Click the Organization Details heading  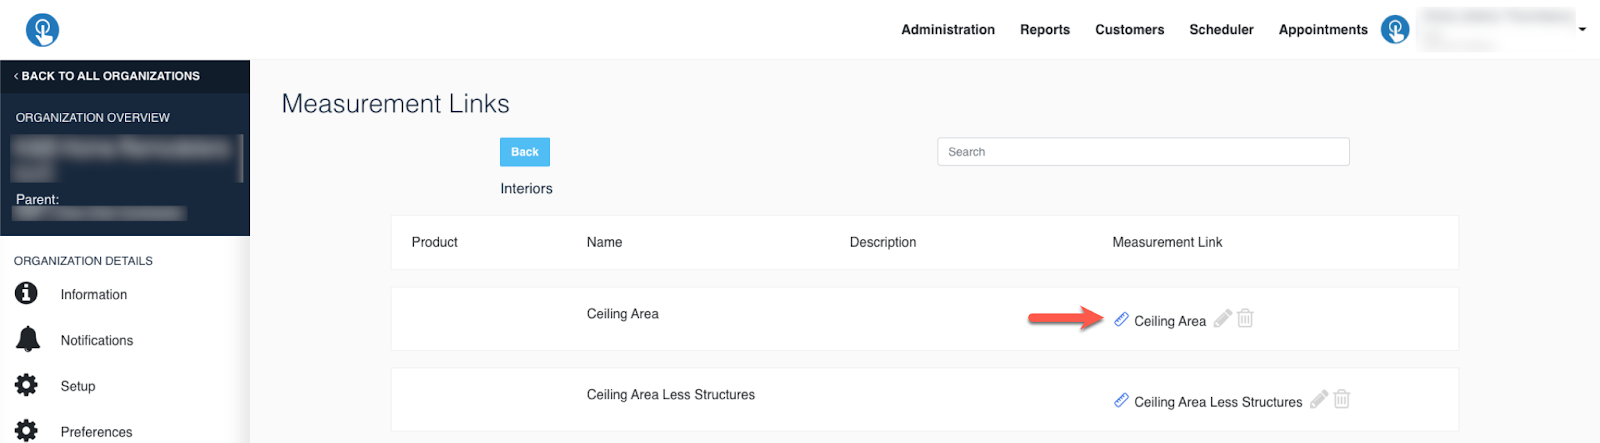click(83, 261)
